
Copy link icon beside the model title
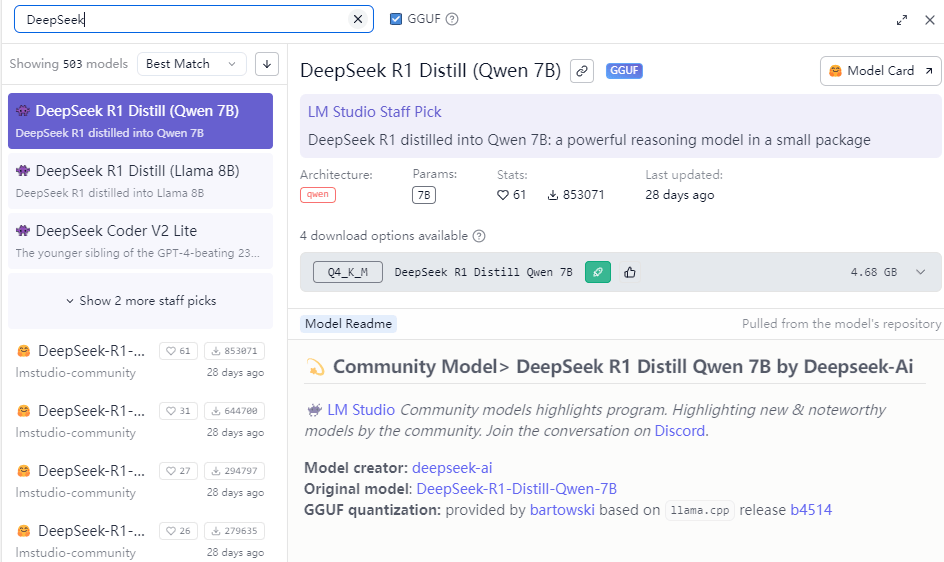[581, 71]
